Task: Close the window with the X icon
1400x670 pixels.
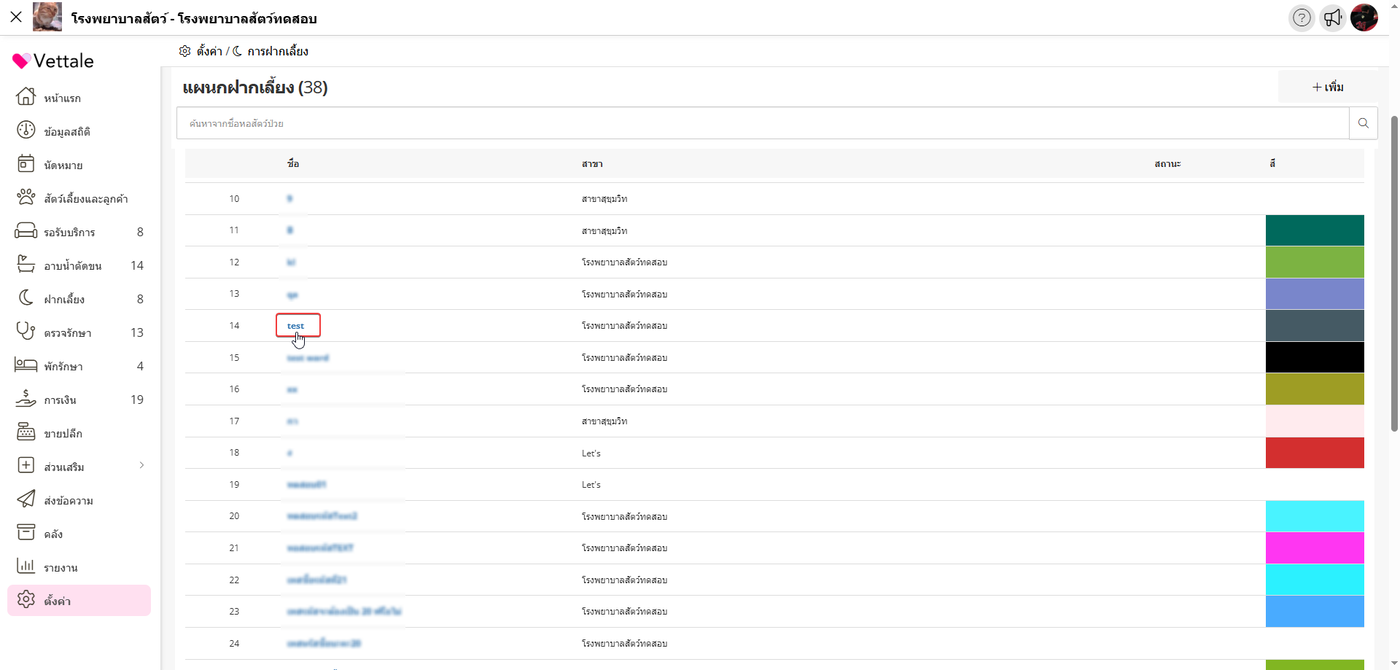Action: [x=16, y=17]
